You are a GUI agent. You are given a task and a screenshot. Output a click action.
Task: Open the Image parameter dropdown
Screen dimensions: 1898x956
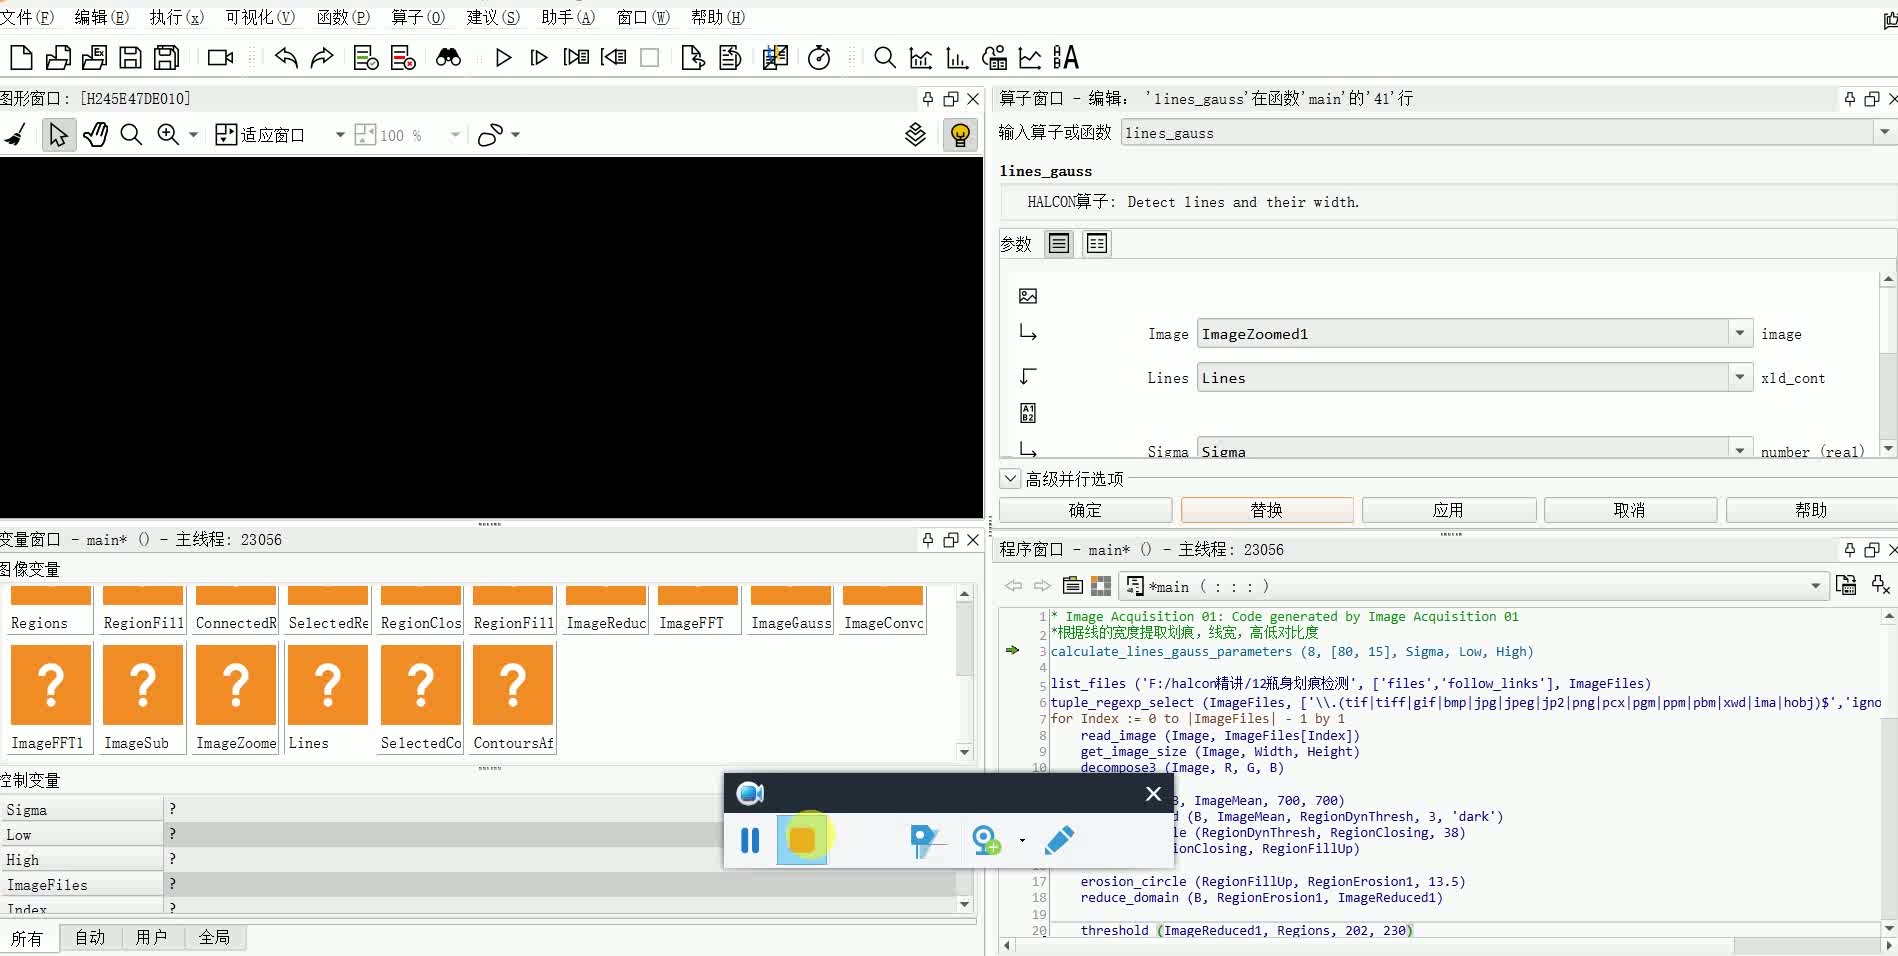point(1739,334)
